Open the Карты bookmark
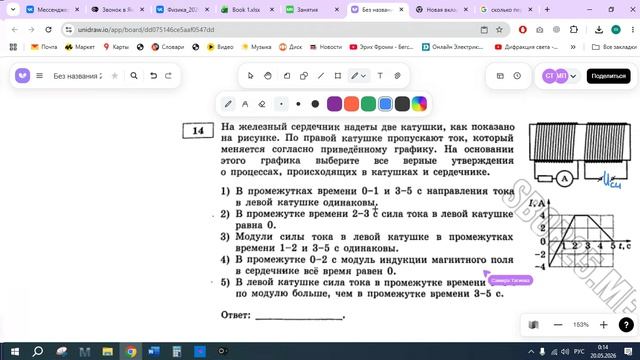This screenshot has height=360, width=640. (x=116, y=47)
